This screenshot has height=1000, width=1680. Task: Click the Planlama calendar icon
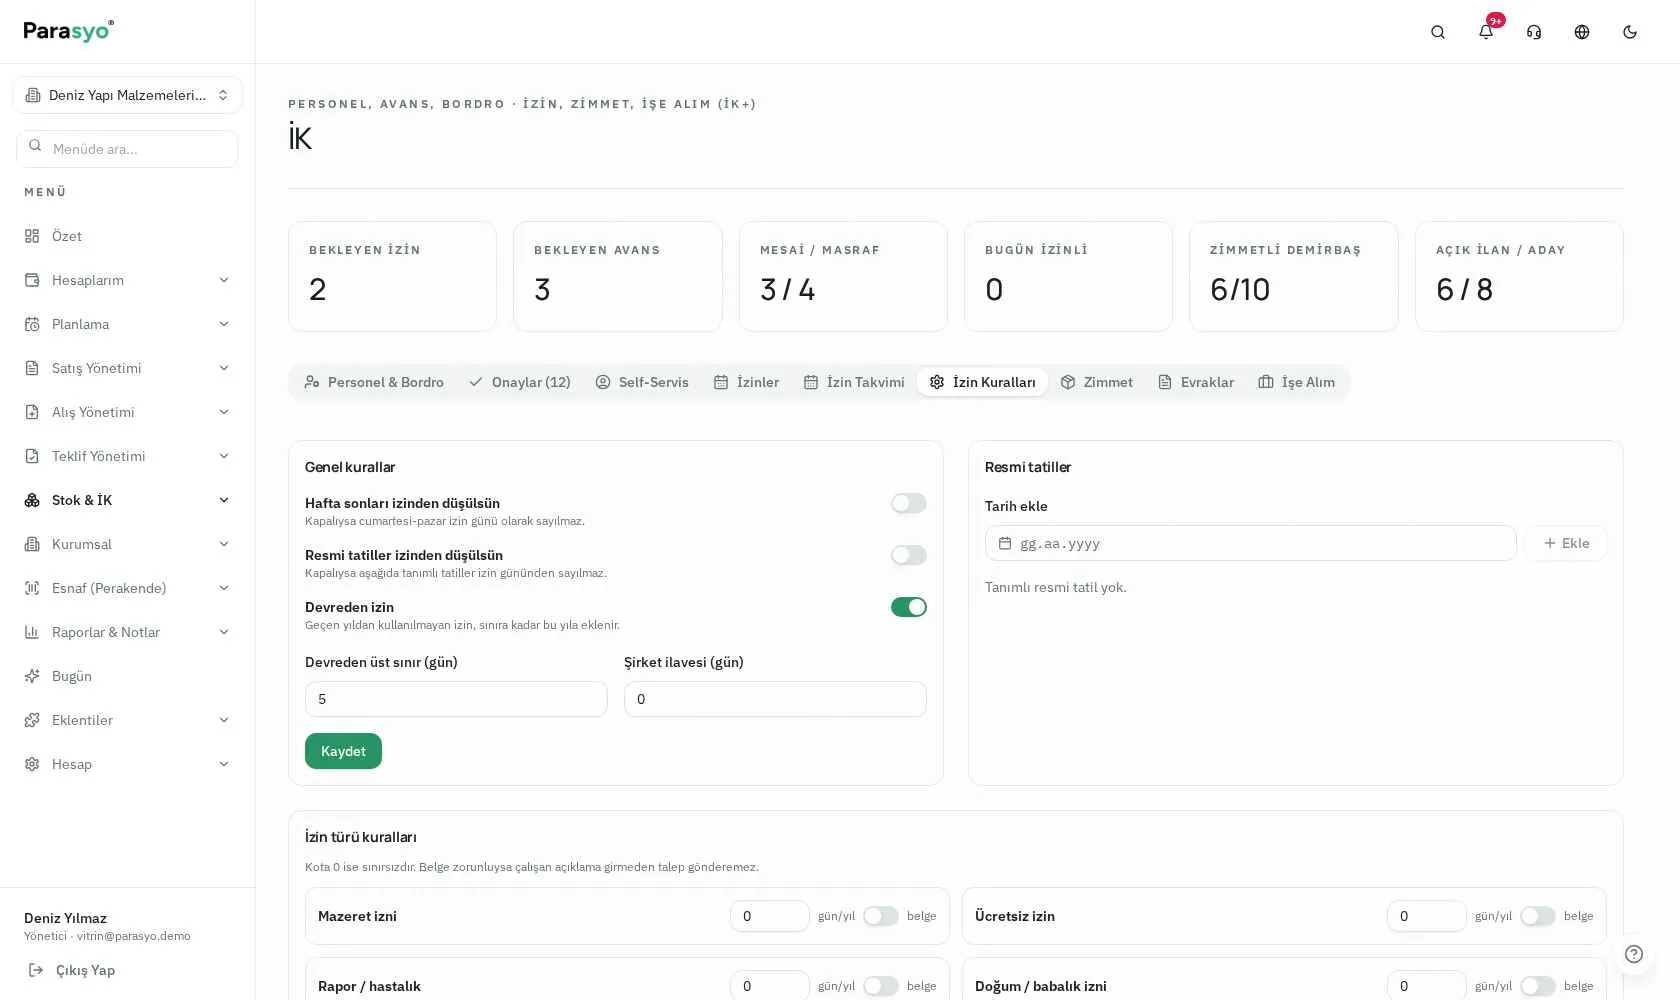(x=32, y=324)
